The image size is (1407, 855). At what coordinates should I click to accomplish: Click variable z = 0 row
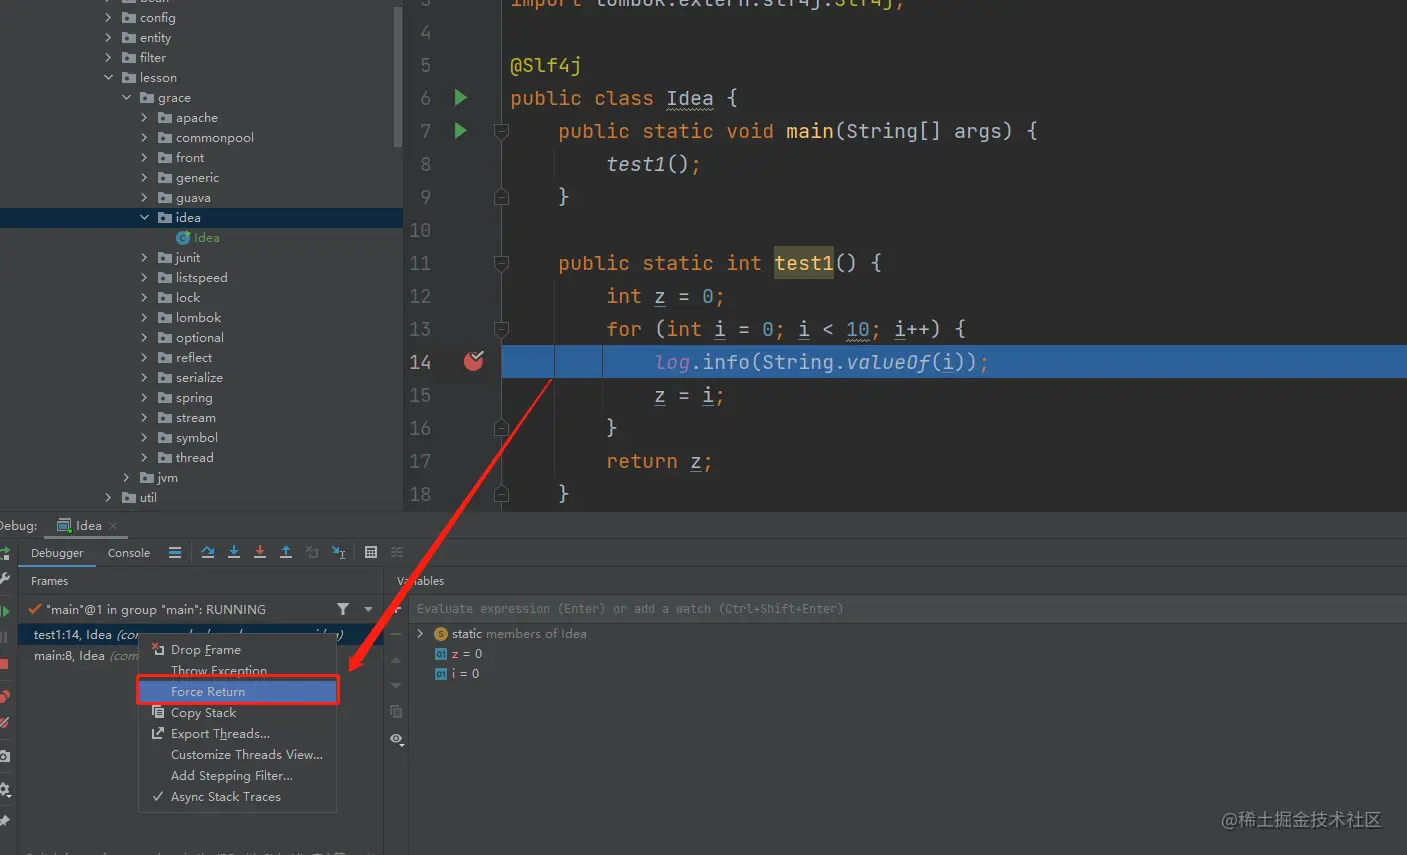click(458, 654)
